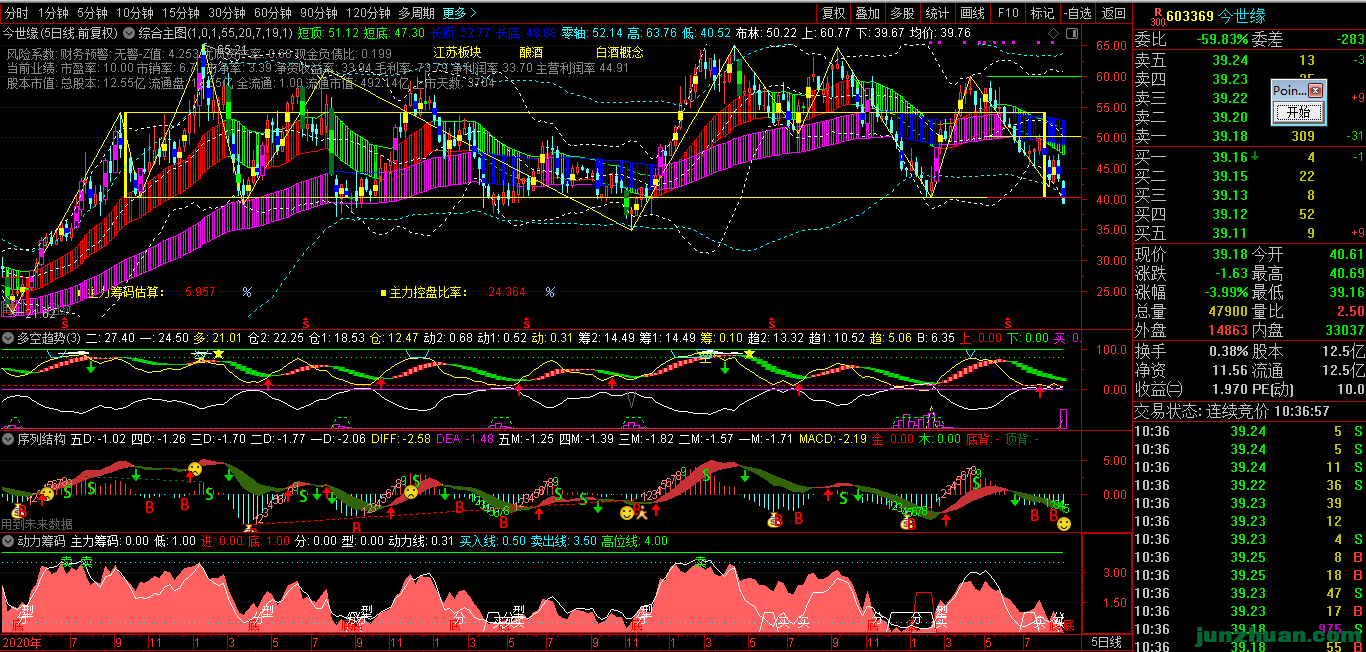Viewport: 1366px width, 652px height.
Task: Select the 分时 intraday tab
Action: tap(17, 13)
